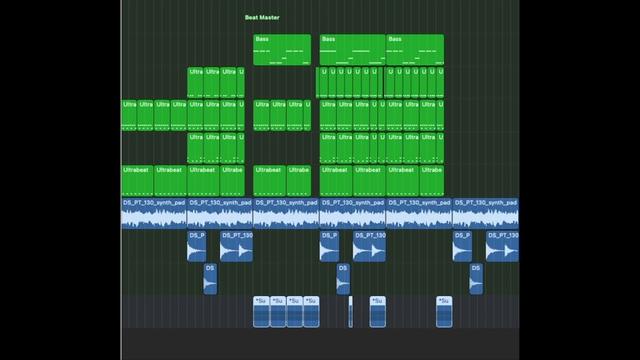This screenshot has width=640, height=360.
Task: Select the second short DS_P hit region
Action: pyautogui.click(x=329, y=247)
